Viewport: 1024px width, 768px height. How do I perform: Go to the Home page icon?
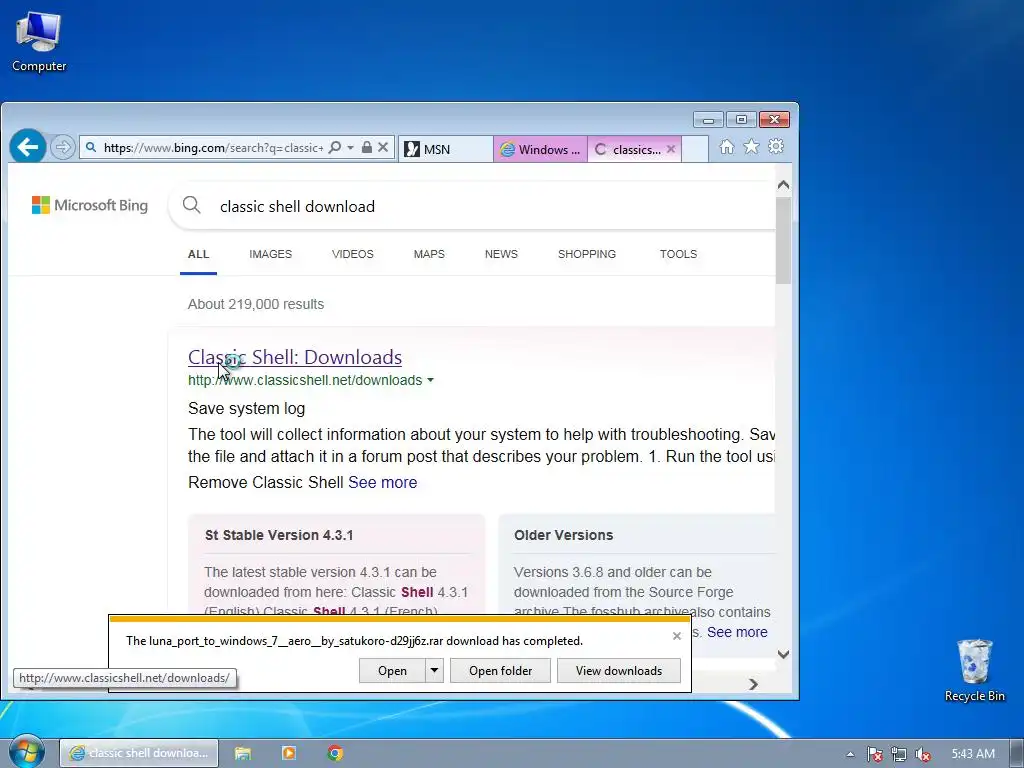pyautogui.click(x=727, y=147)
